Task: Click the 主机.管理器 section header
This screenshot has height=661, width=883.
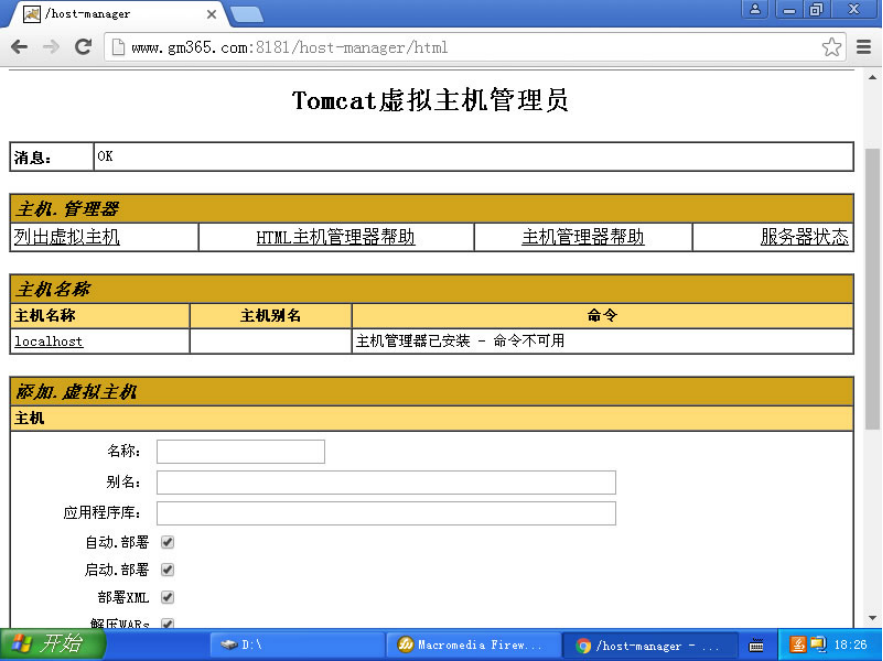Action: (x=432, y=209)
